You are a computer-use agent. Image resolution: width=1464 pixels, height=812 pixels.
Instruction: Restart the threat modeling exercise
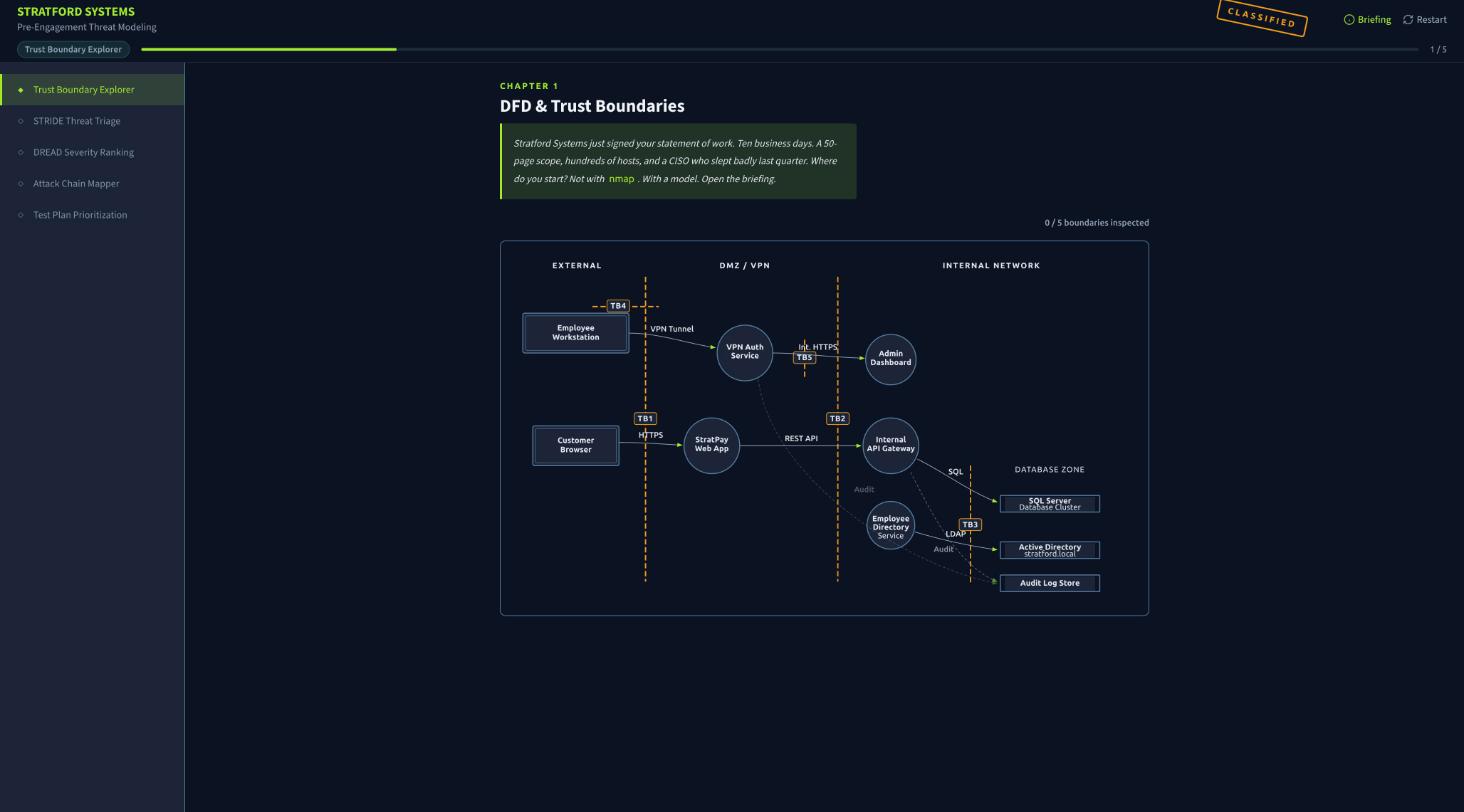click(x=1425, y=20)
